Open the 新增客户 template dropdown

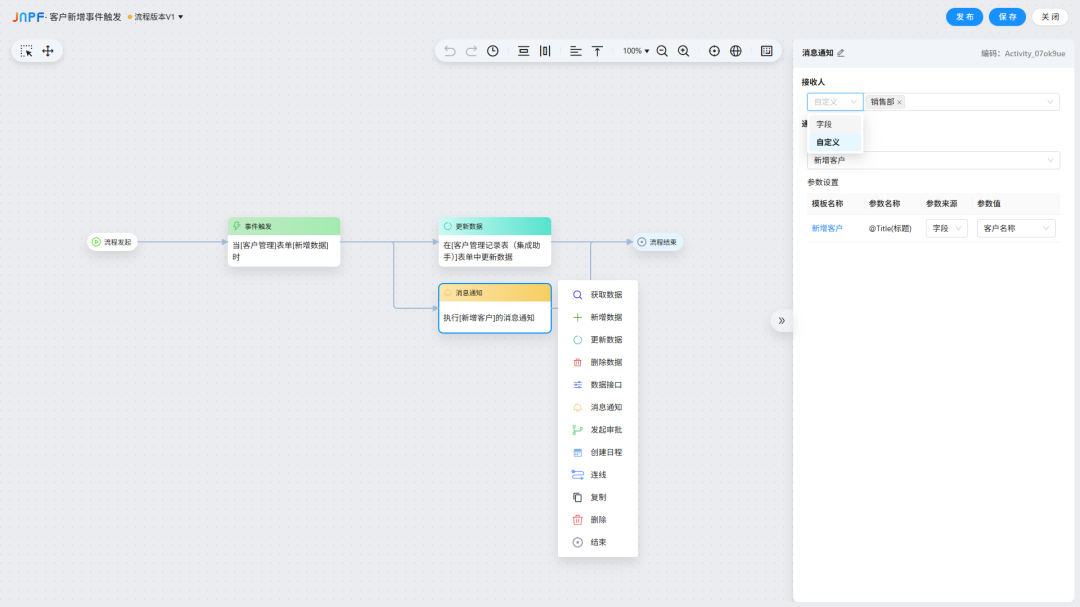[x=933, y=161]
